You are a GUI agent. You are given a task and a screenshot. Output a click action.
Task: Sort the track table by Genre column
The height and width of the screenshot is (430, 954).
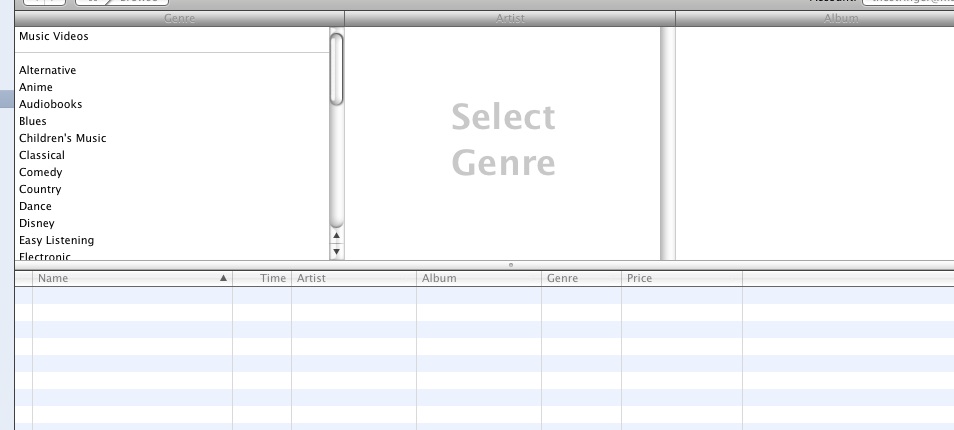tap(581, 279)
